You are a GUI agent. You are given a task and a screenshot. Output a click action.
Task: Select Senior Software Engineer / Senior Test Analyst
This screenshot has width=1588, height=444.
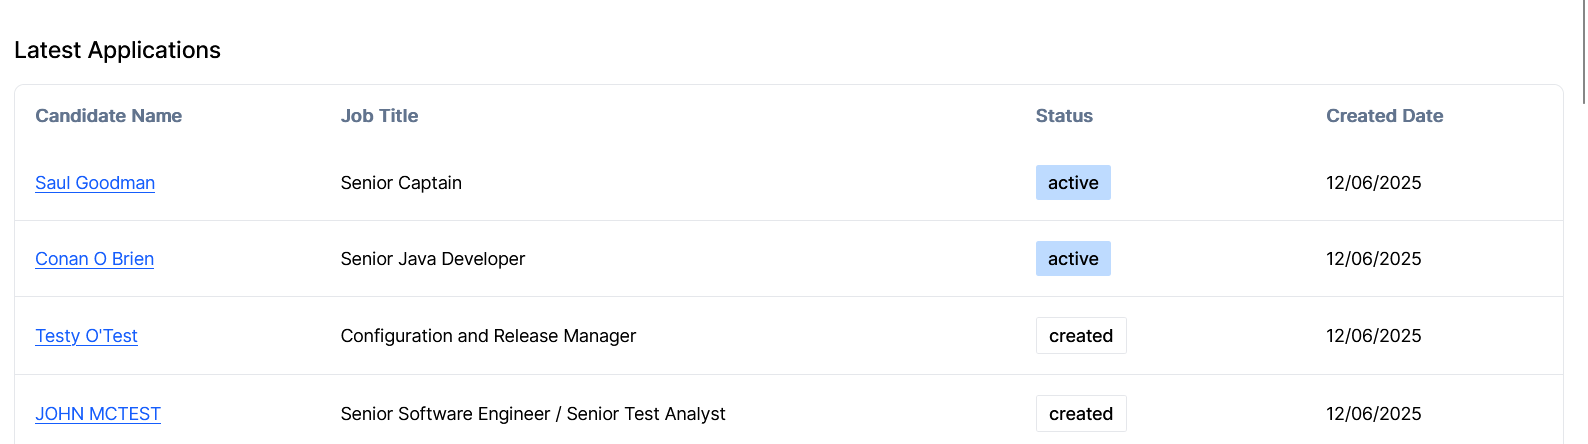pyautogui.click(x=533, y=414)
